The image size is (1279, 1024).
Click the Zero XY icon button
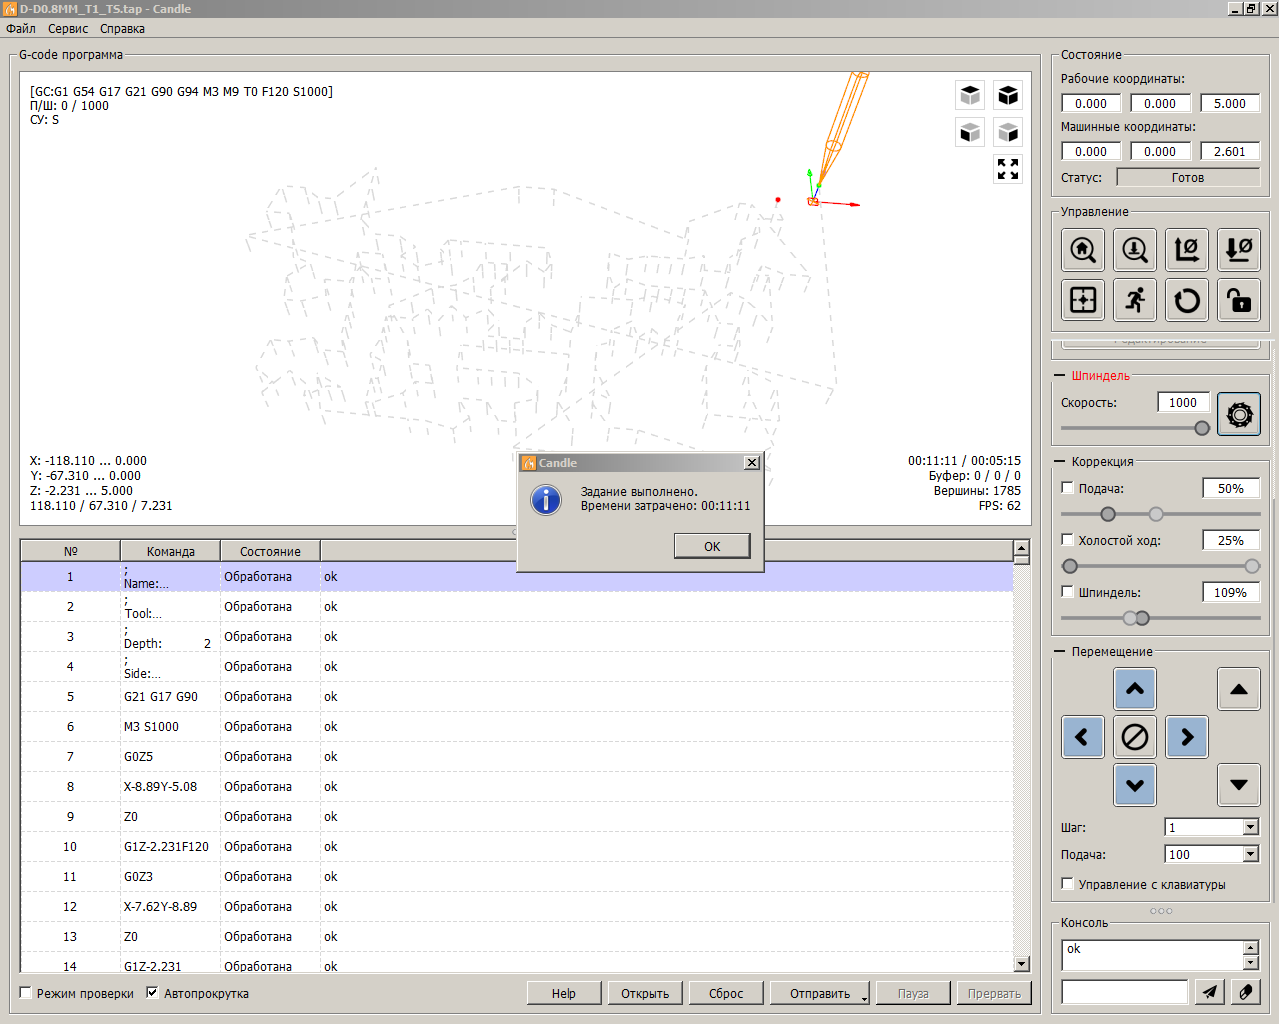(1187, 250)
